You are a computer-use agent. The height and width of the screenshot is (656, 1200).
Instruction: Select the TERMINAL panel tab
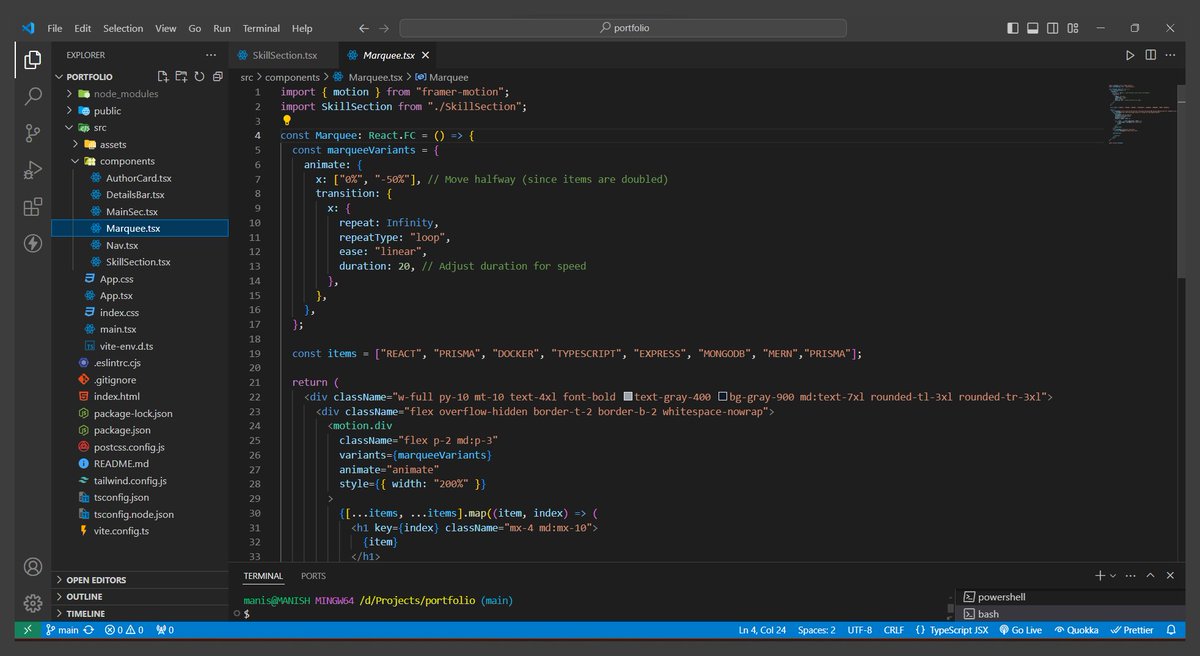point(263,576)
